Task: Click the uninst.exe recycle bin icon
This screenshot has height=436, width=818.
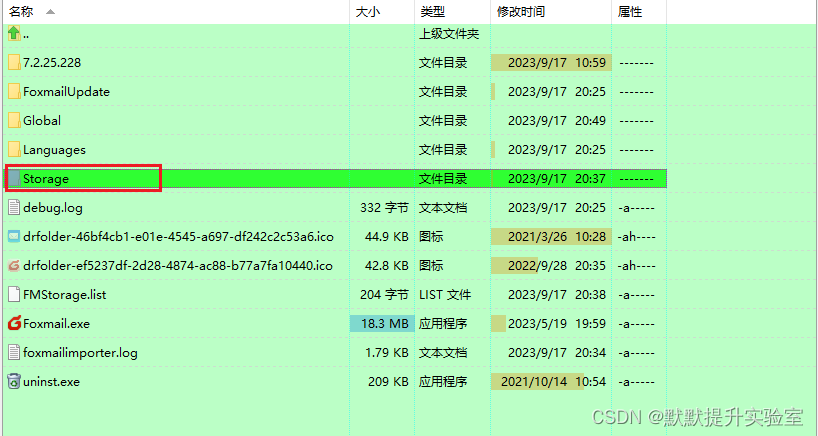Action: pos(14,381)
